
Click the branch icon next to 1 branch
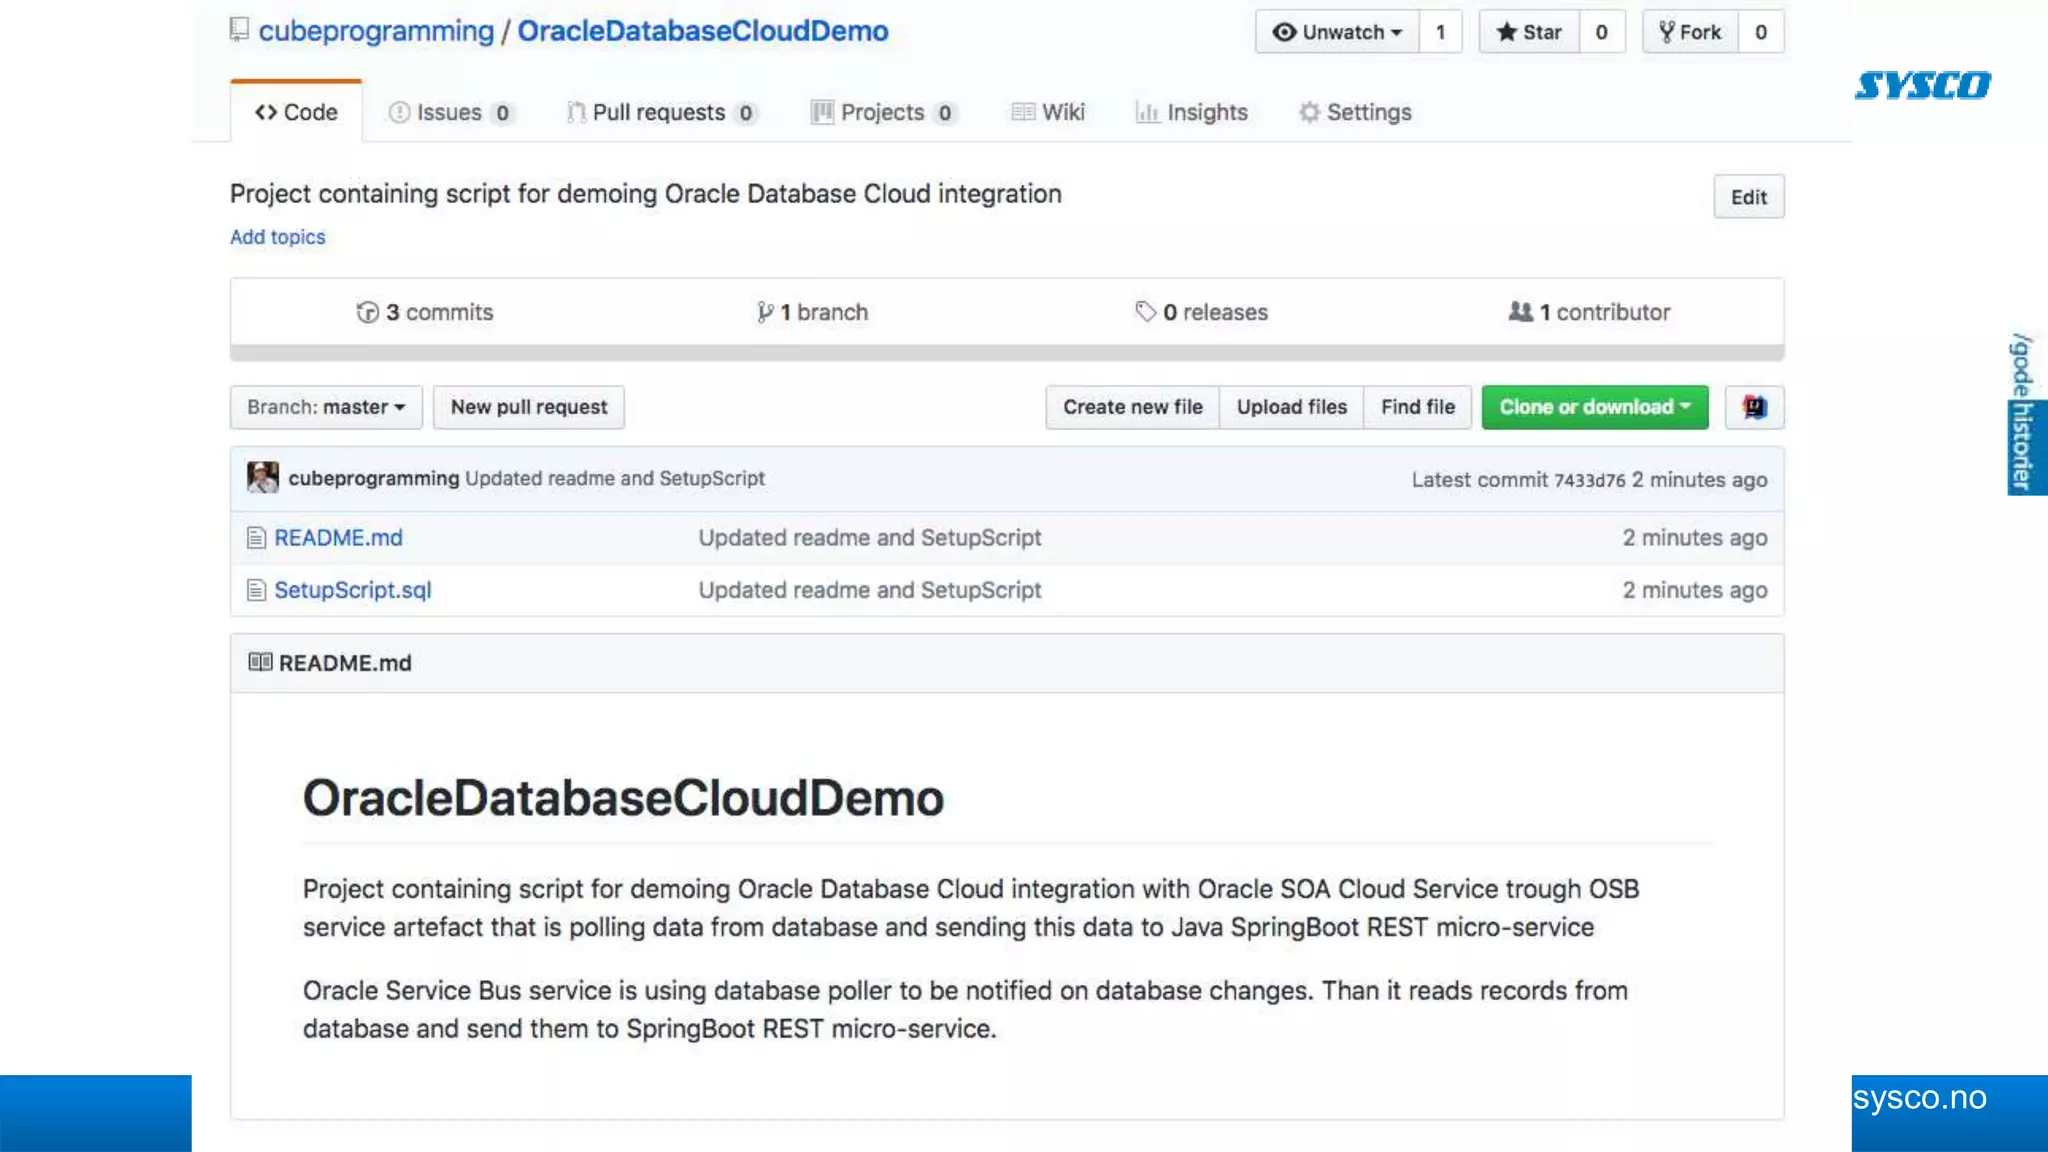pos(765,312)
